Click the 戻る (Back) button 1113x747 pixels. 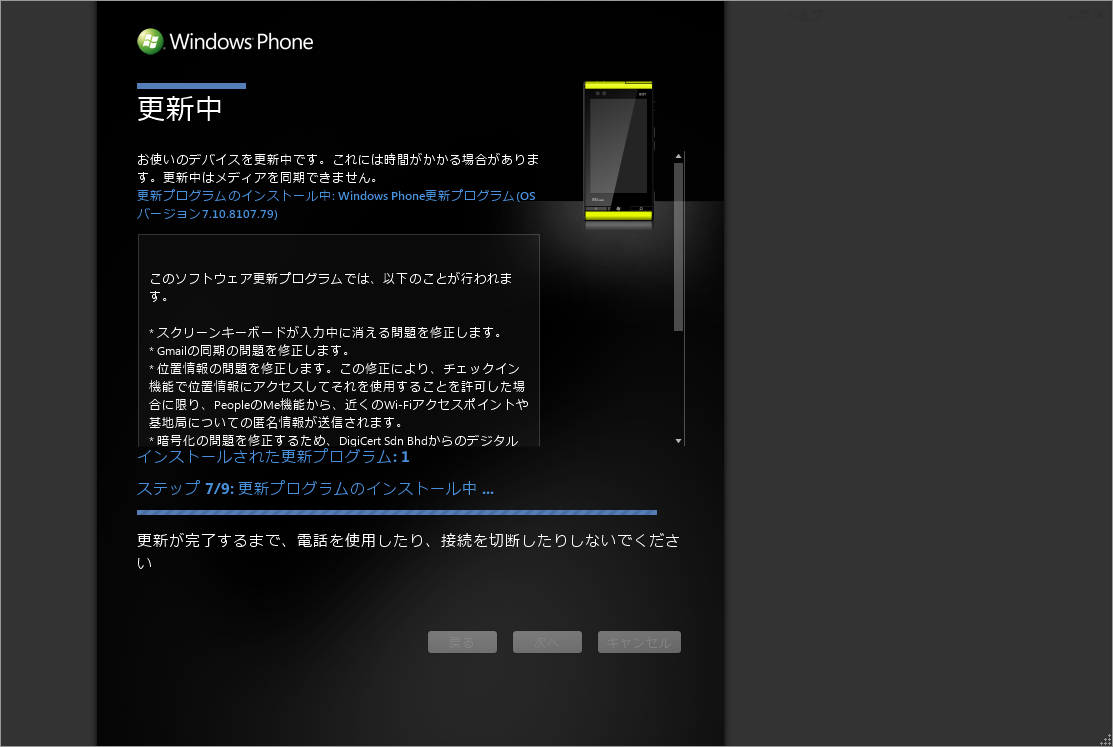tap(462, 642)
